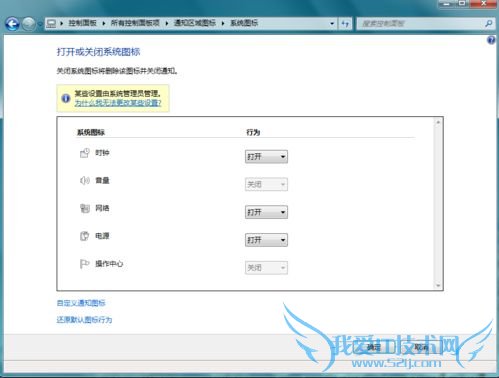Click the 系统图标 column header
Image resolution: width=499 pixels, height=378 pixels.
pyautogui.click(x=91, y=132)
